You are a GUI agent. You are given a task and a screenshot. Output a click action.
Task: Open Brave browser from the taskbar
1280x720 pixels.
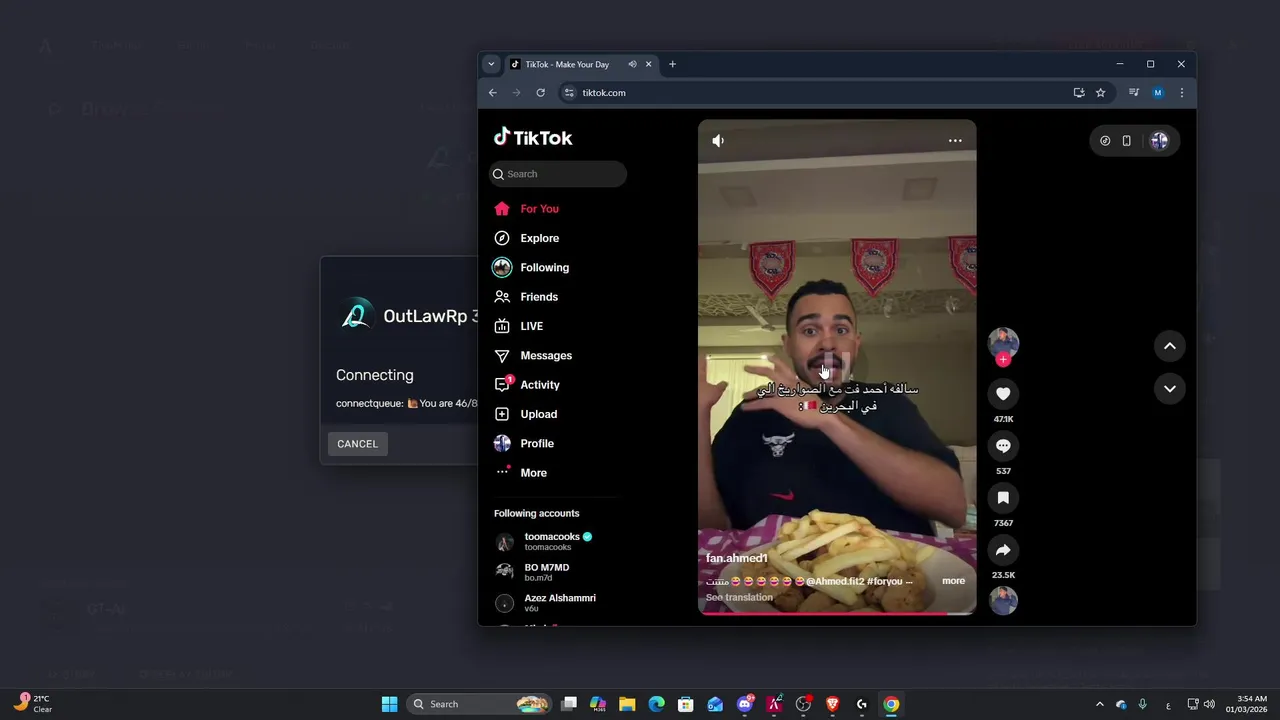coord(832,704)
